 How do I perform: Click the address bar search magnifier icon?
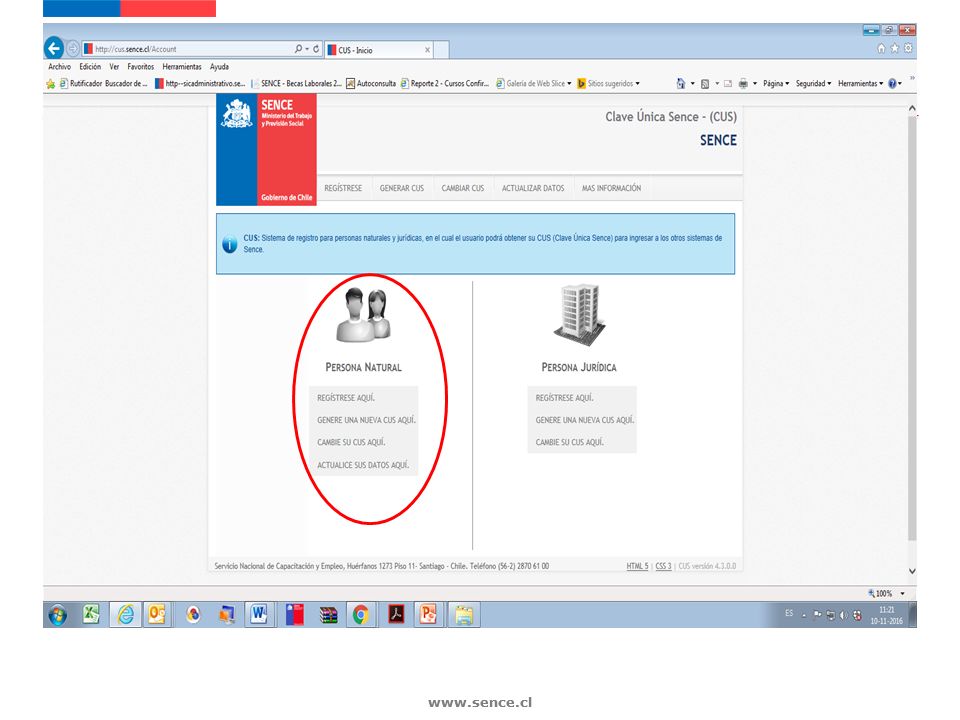point(298,48)
